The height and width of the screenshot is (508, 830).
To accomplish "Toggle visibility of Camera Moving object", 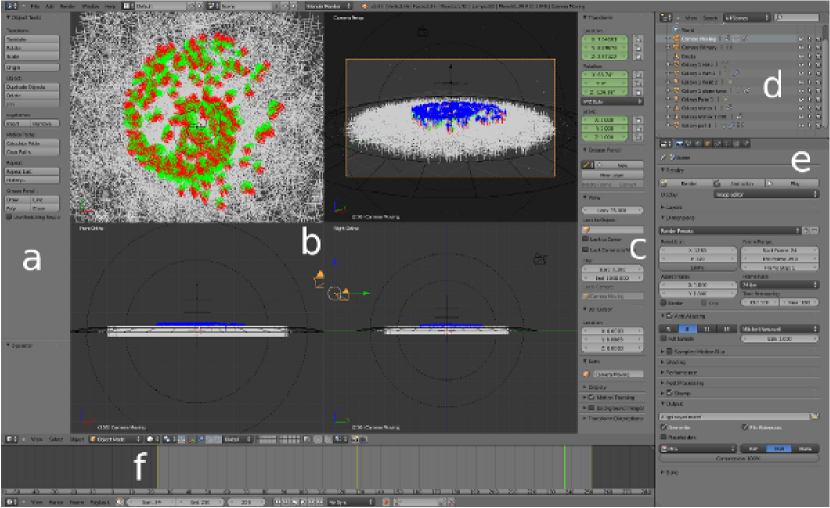I will tap(801, 38).
